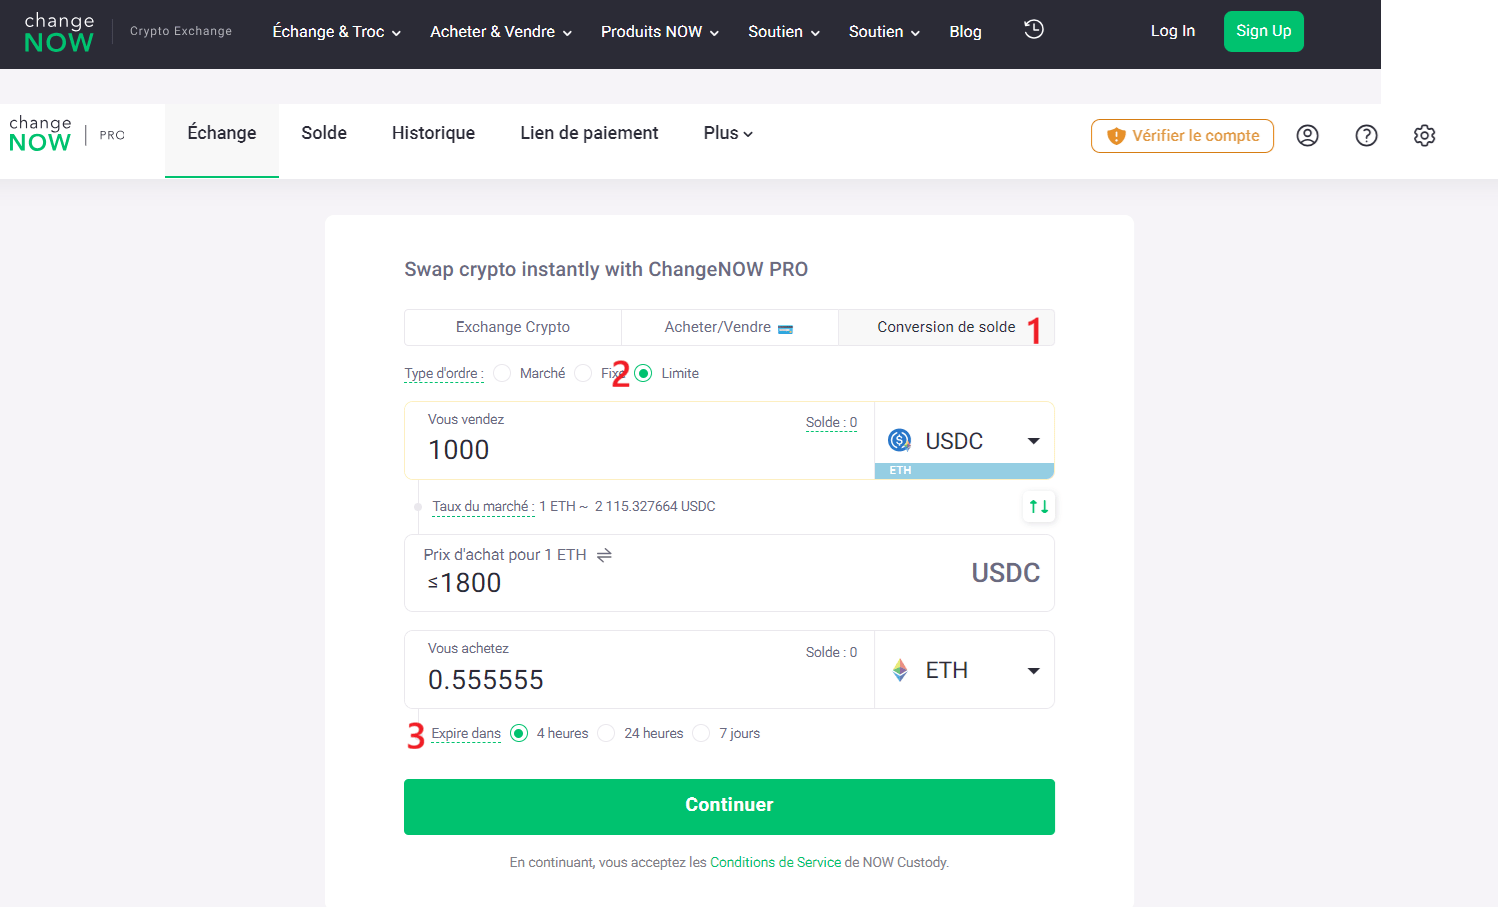This screenshot has height=907, width=1498.
Task: Switch to the Exchange Crypto tab
Action: coord(512,327)
